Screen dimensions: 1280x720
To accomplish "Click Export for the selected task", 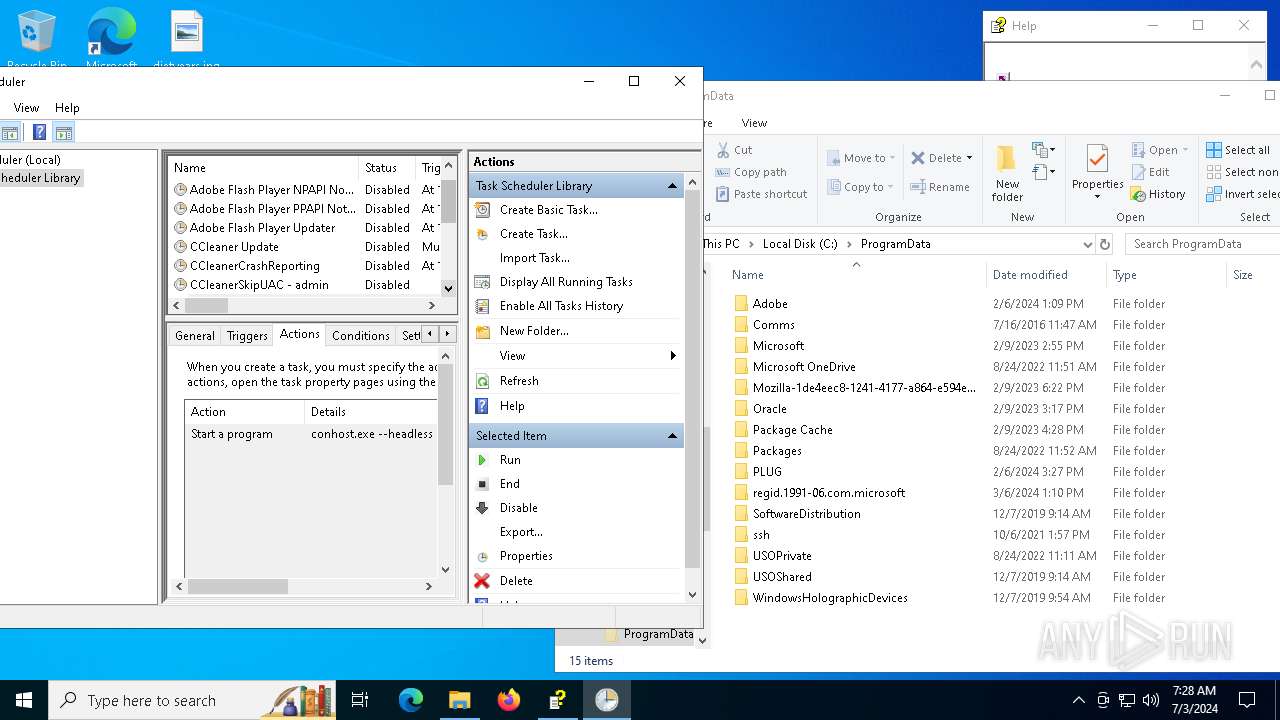I will (x=521, y=532).
